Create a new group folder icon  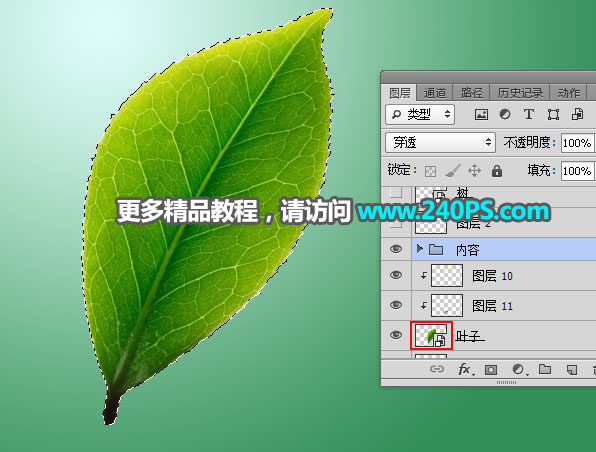pyautogui.click(x=545, y=369)
